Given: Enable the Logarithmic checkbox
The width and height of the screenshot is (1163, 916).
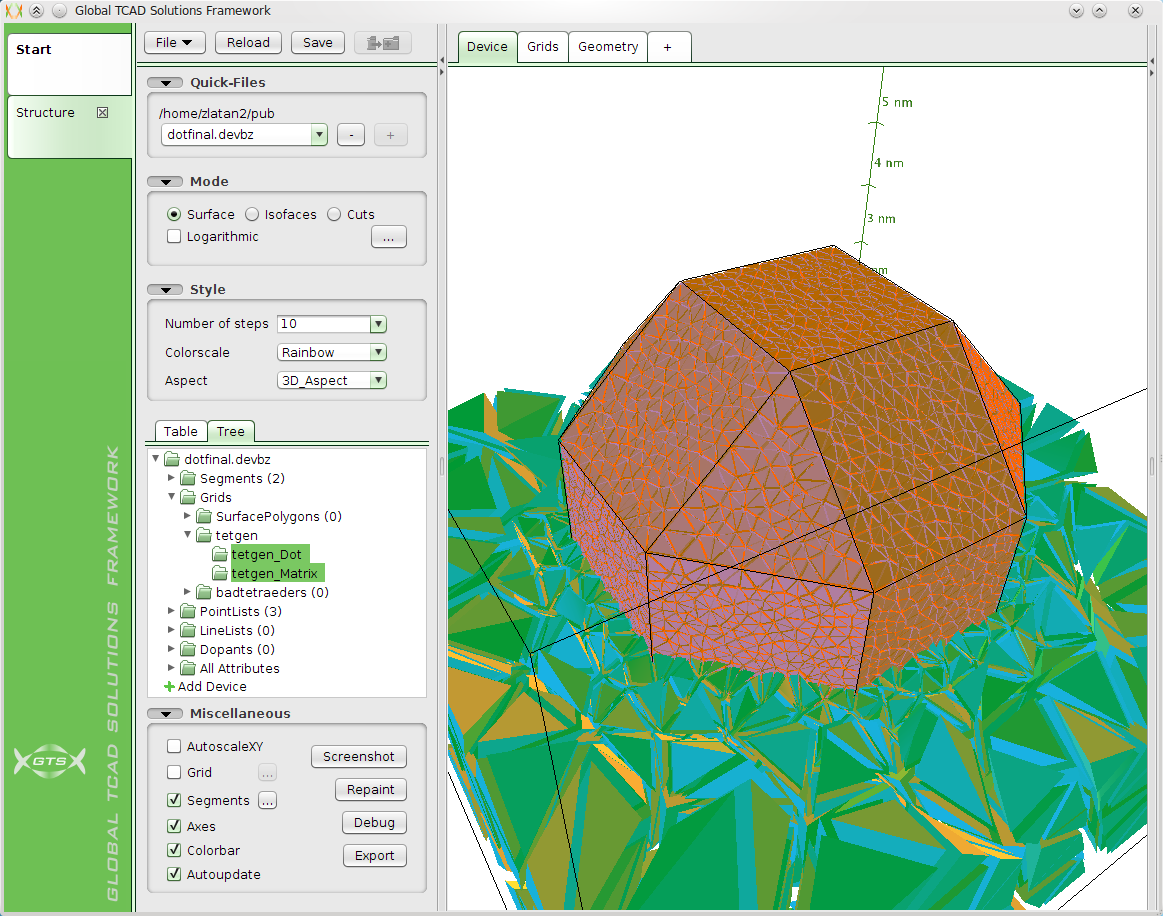Looking at the screenshot, I should [x=174, y=237].
